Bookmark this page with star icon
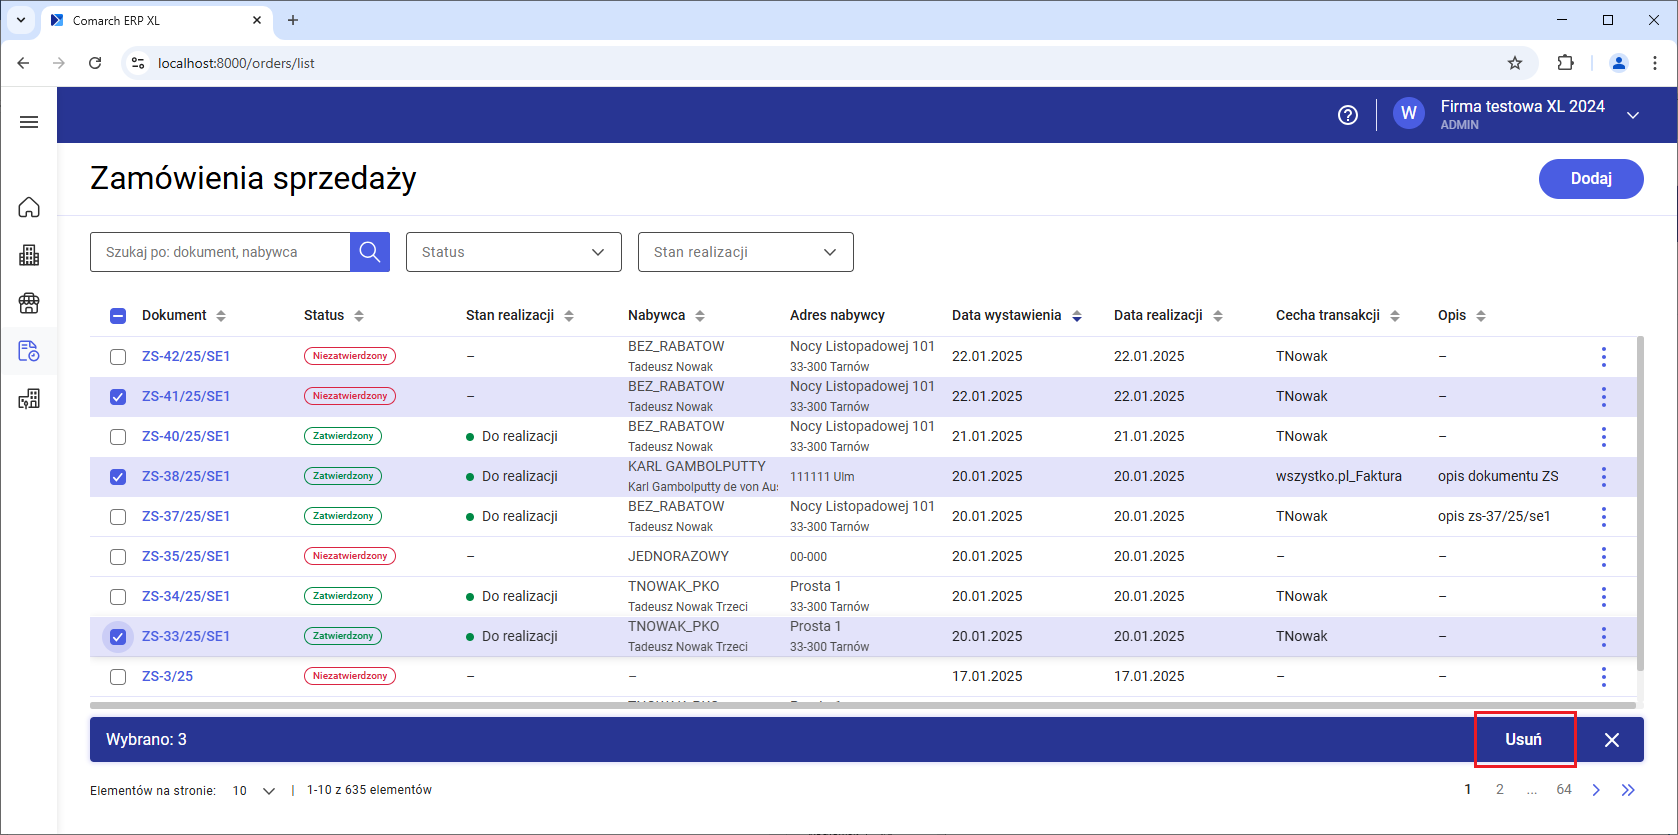The image size is (1678, 835). coord(1515,63)
